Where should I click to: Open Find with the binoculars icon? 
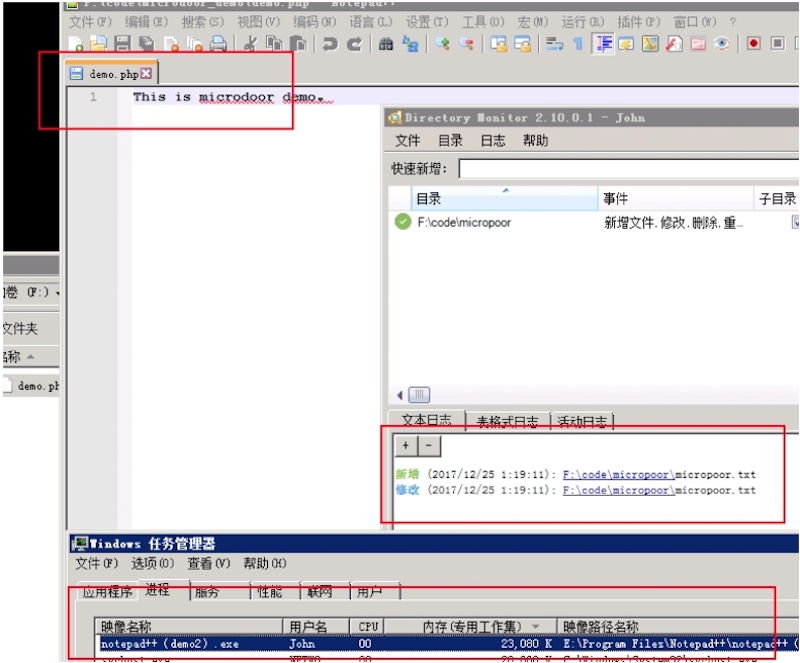point(386,44)
